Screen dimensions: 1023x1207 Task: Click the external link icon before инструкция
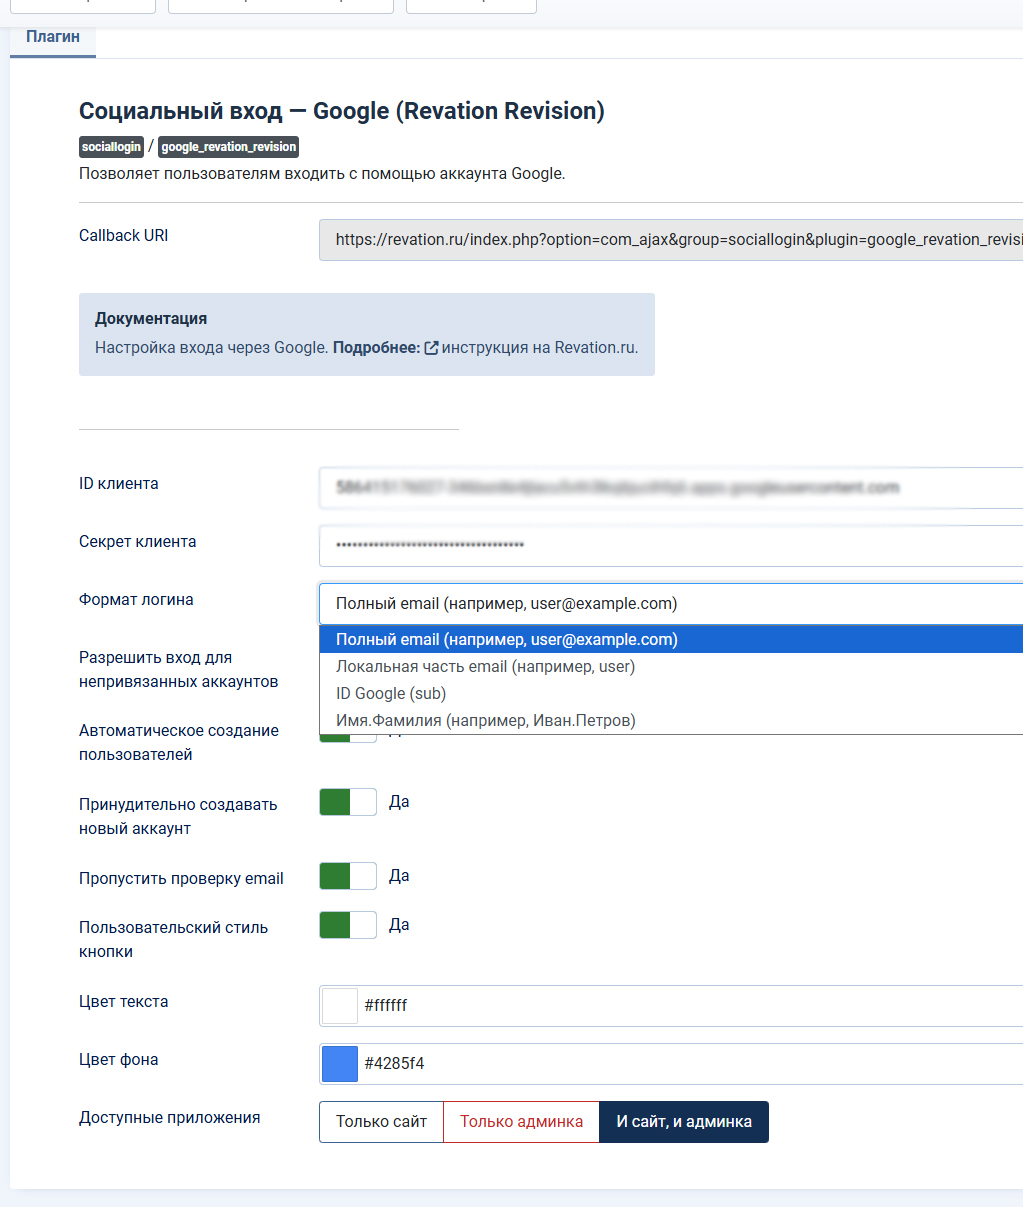[x=431, y=348]
